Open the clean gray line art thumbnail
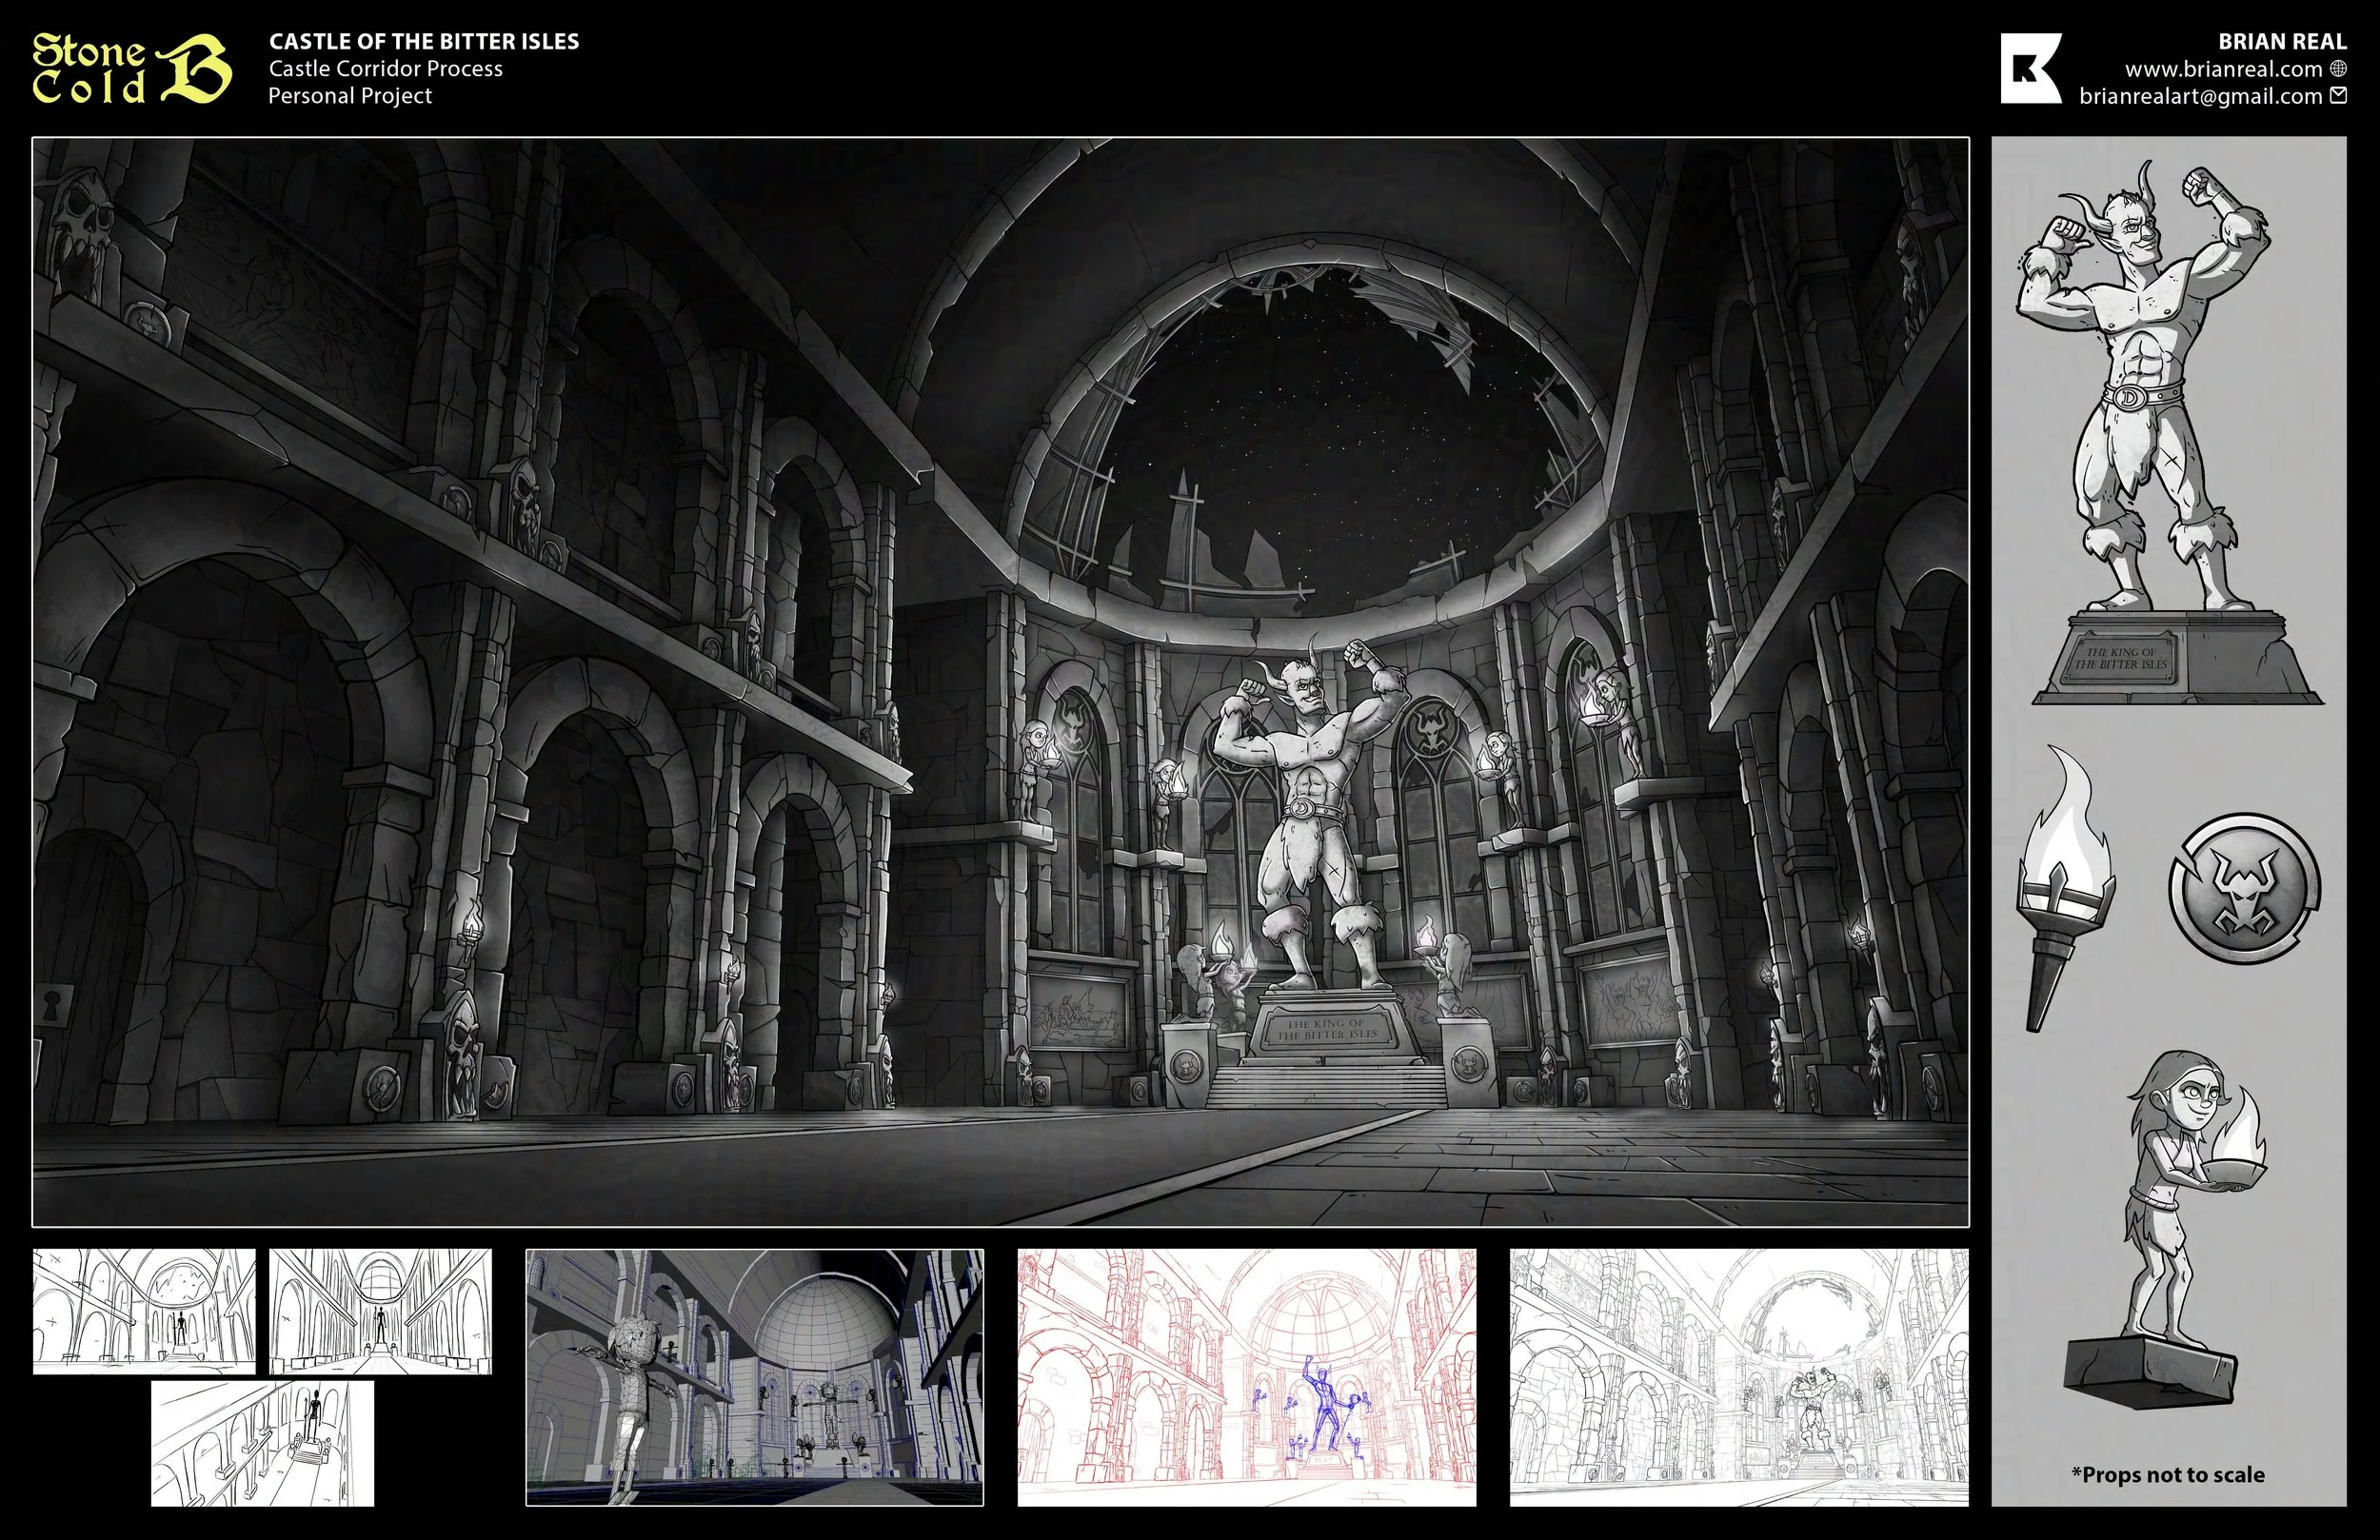Viewport: 2380px width, 1540px height. coord(1738,1377)
